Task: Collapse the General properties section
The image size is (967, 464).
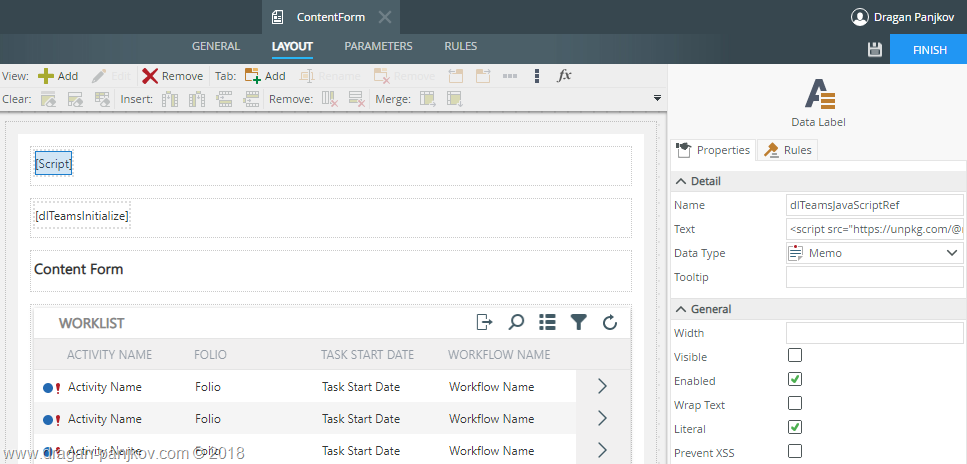Action: pyautogui.click(x=682, y=309)
